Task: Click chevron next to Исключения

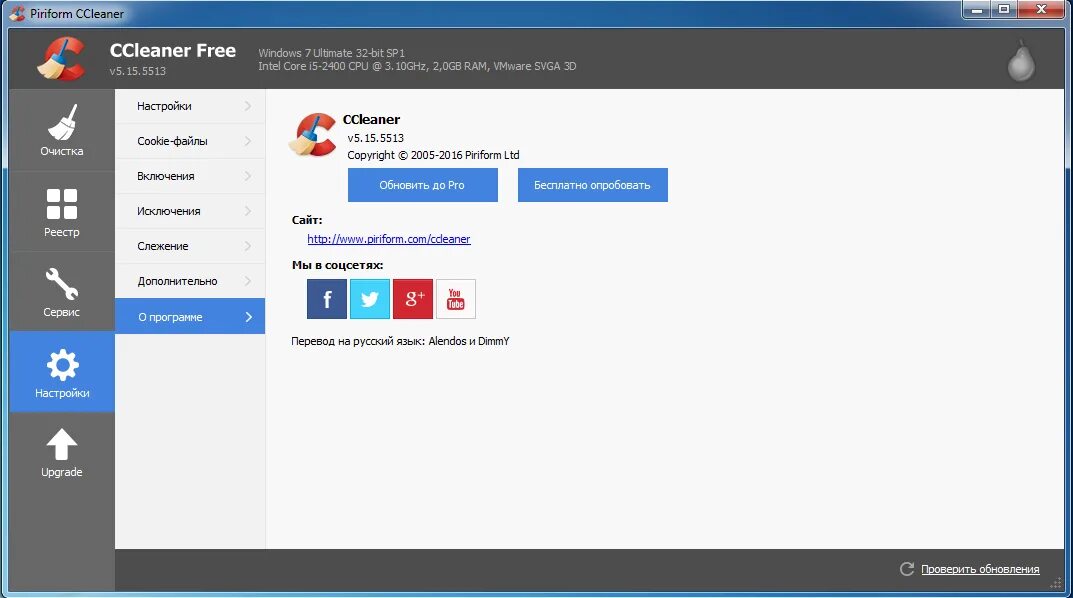Action: point(248,211)
